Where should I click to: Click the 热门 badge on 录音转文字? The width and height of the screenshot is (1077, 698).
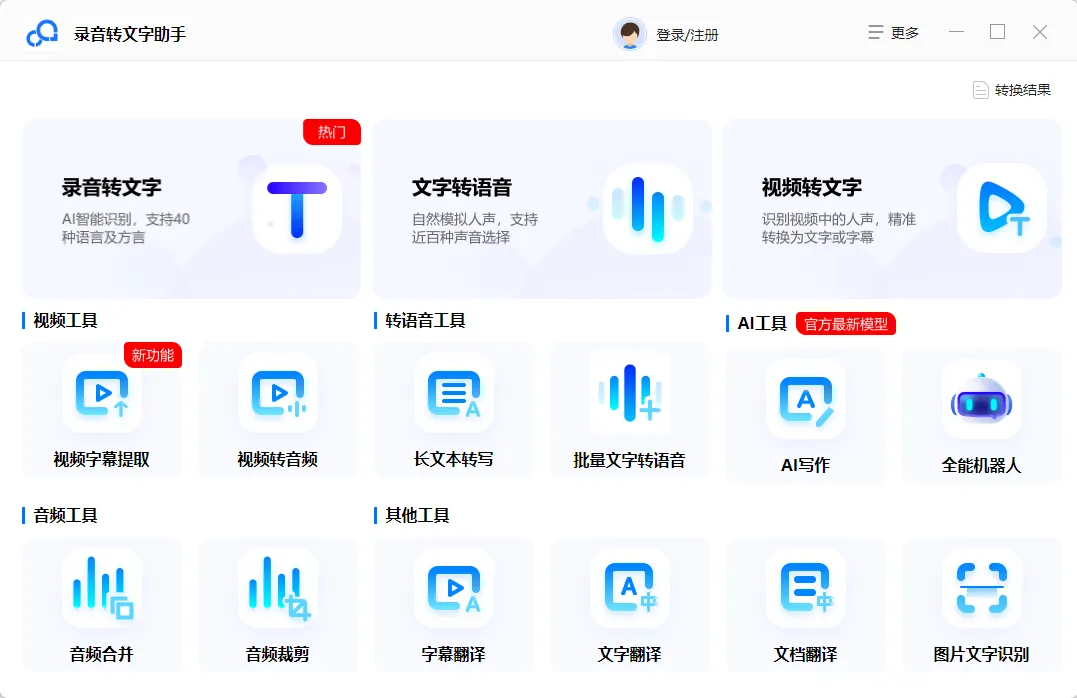[x=332, y=132]
